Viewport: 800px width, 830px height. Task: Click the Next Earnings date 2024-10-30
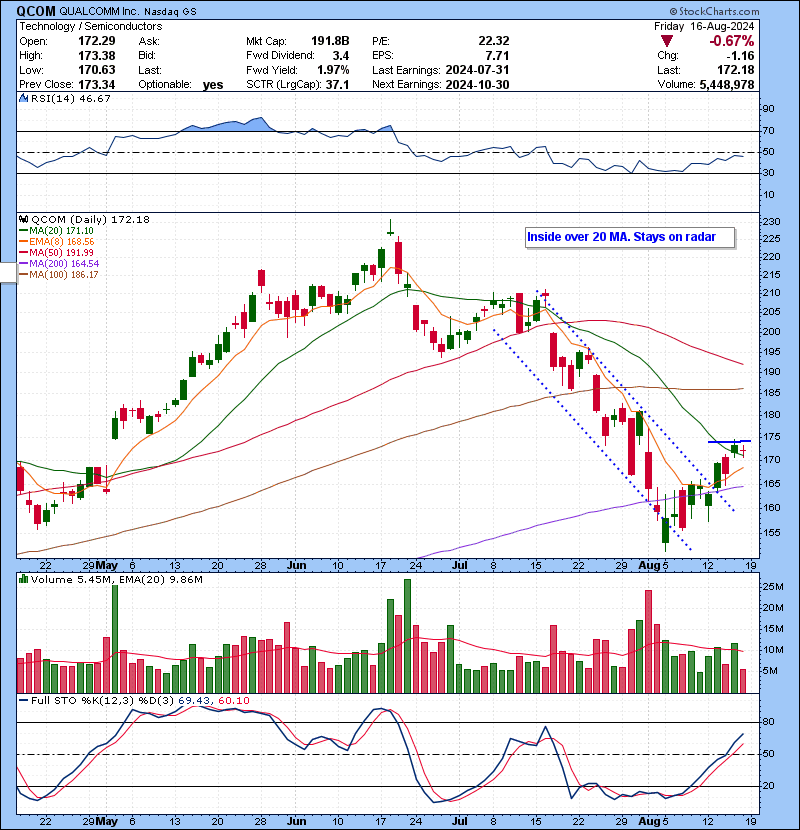pos(477,84)
